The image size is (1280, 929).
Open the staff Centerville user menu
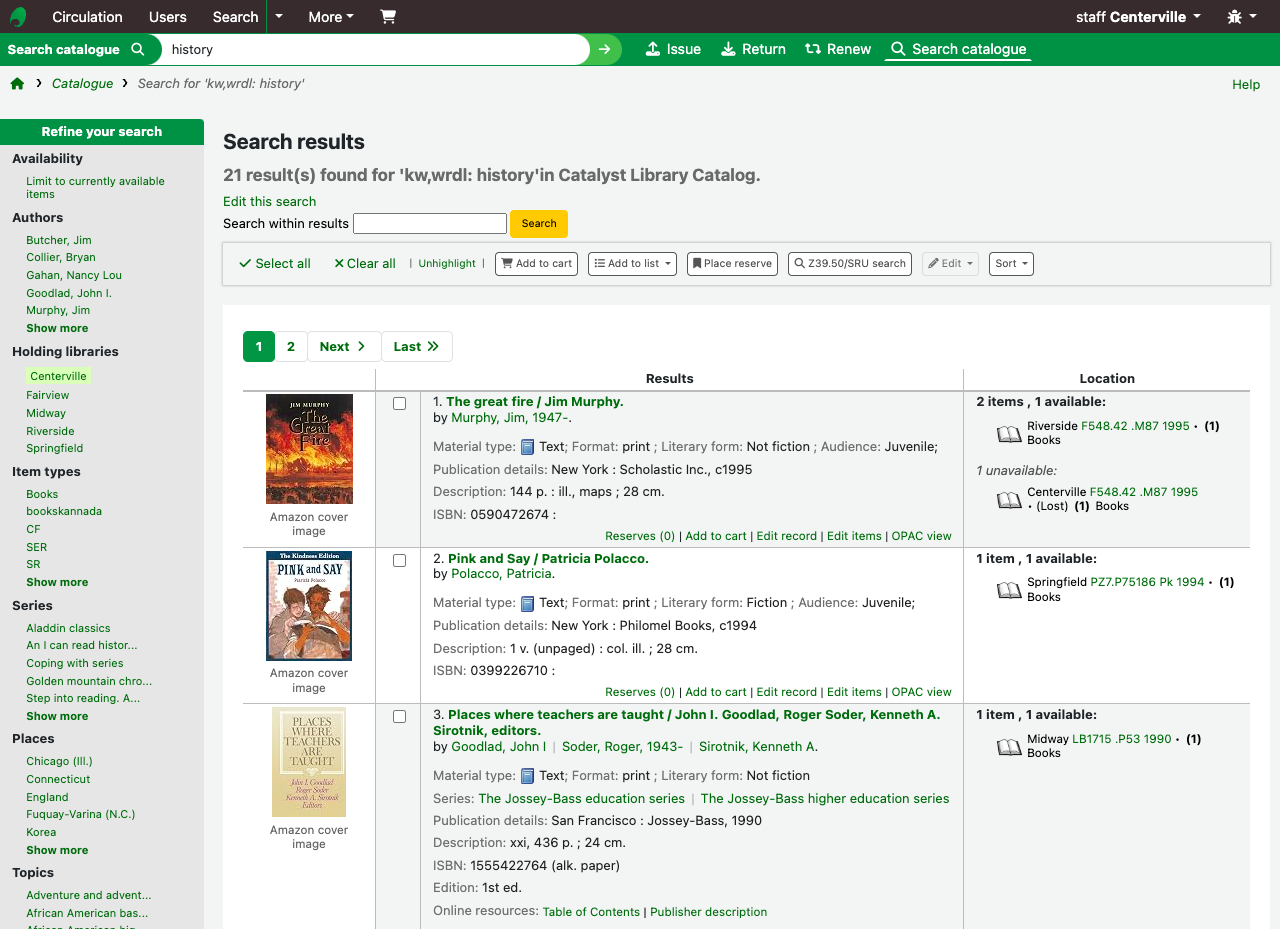click(x=1138, y=17)
